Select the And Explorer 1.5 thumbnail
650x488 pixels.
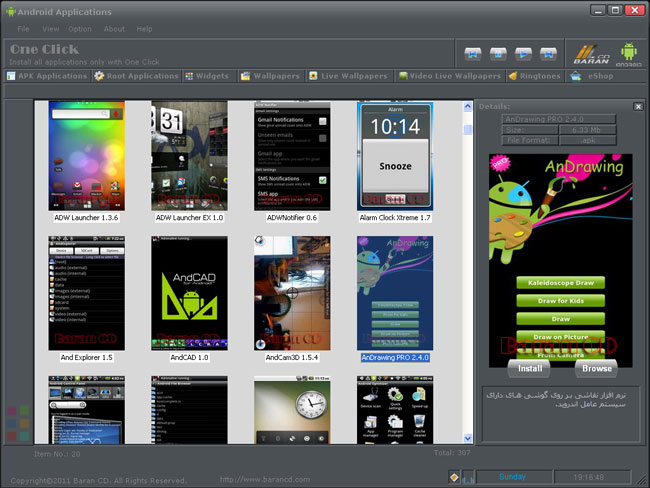click(87, 293)
